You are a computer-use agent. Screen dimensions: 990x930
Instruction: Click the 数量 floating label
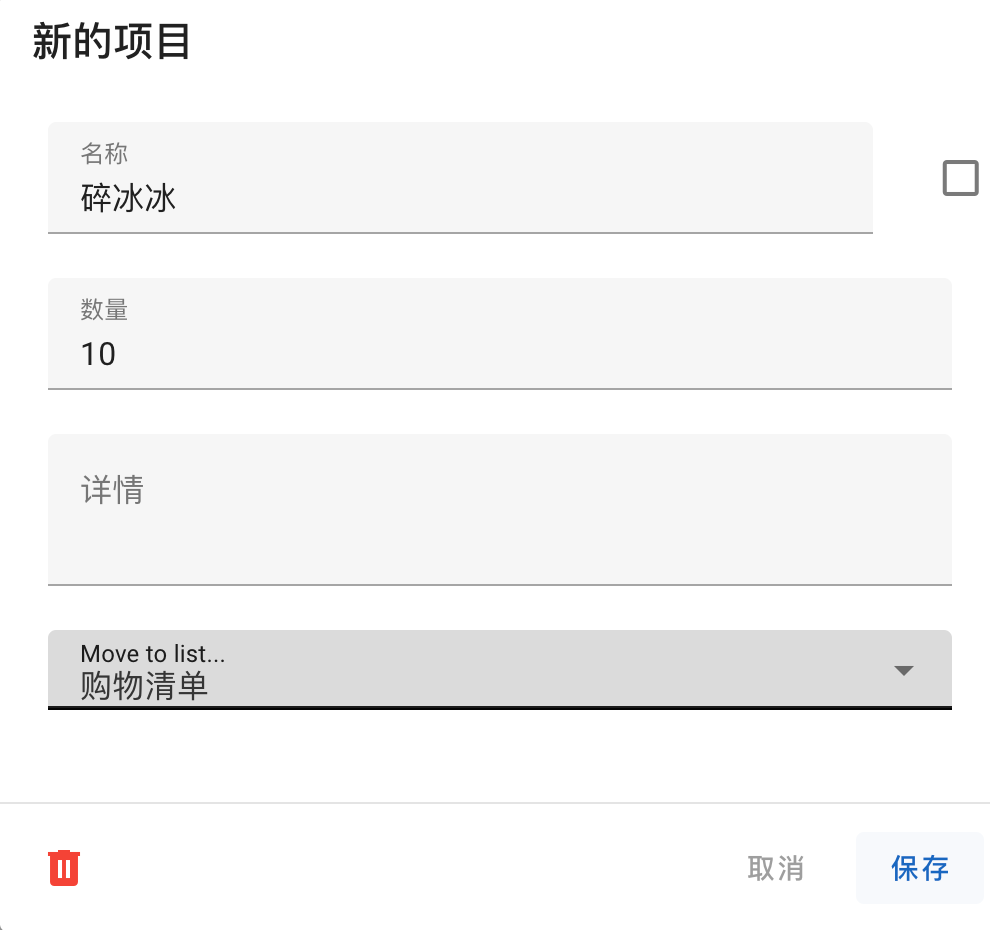click(x=104, y=309)
